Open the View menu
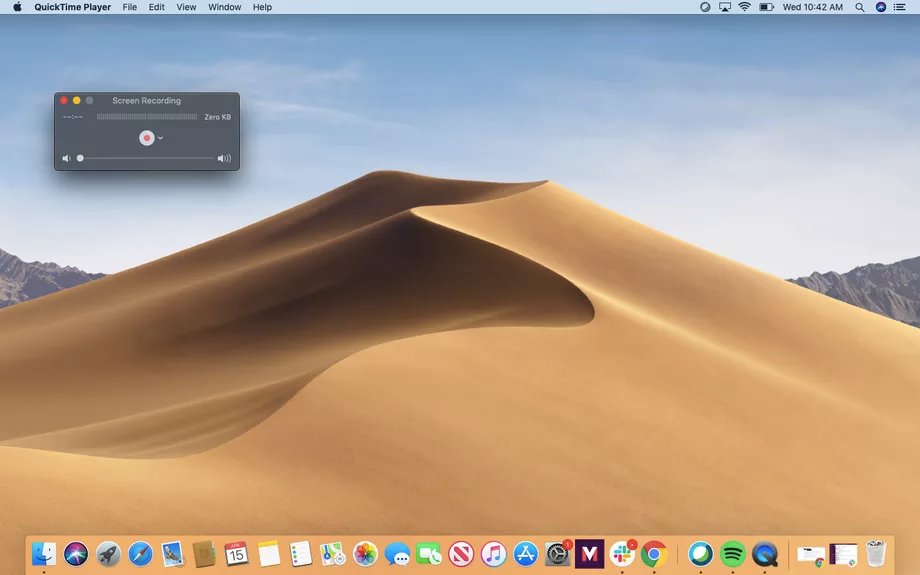The height and width of the screenshot is (575, 920). 186,7
